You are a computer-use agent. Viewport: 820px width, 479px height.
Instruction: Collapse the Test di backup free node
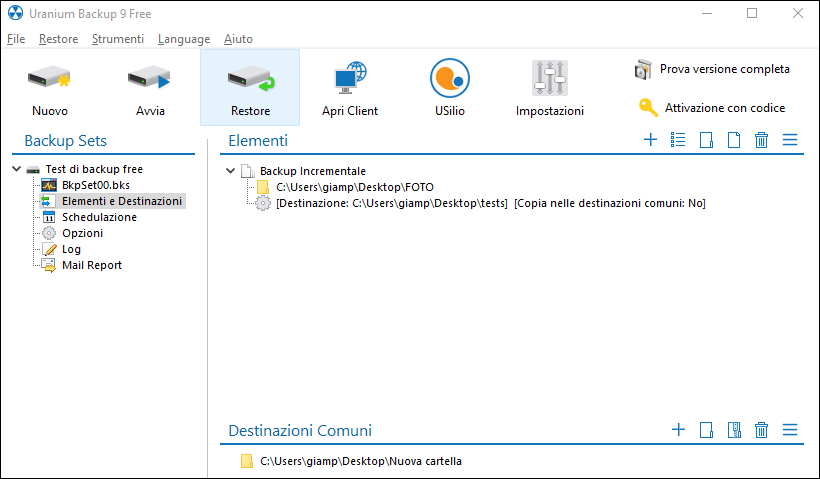17,169
